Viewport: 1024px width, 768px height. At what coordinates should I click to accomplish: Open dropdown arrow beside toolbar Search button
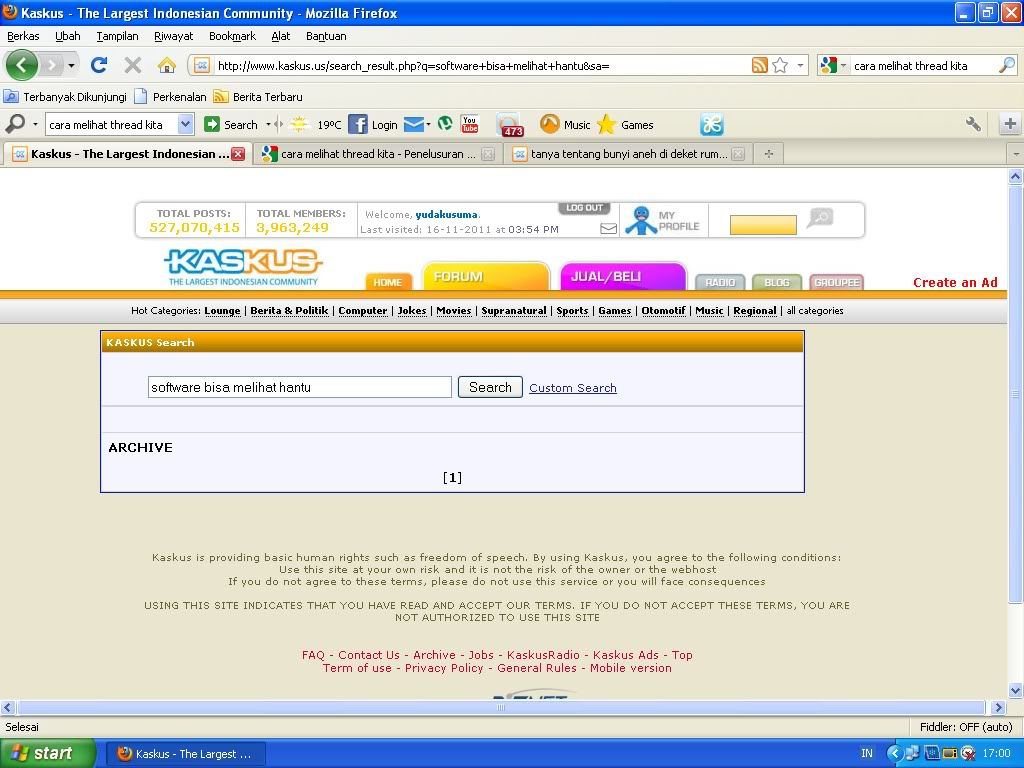[x=268, y=124]
